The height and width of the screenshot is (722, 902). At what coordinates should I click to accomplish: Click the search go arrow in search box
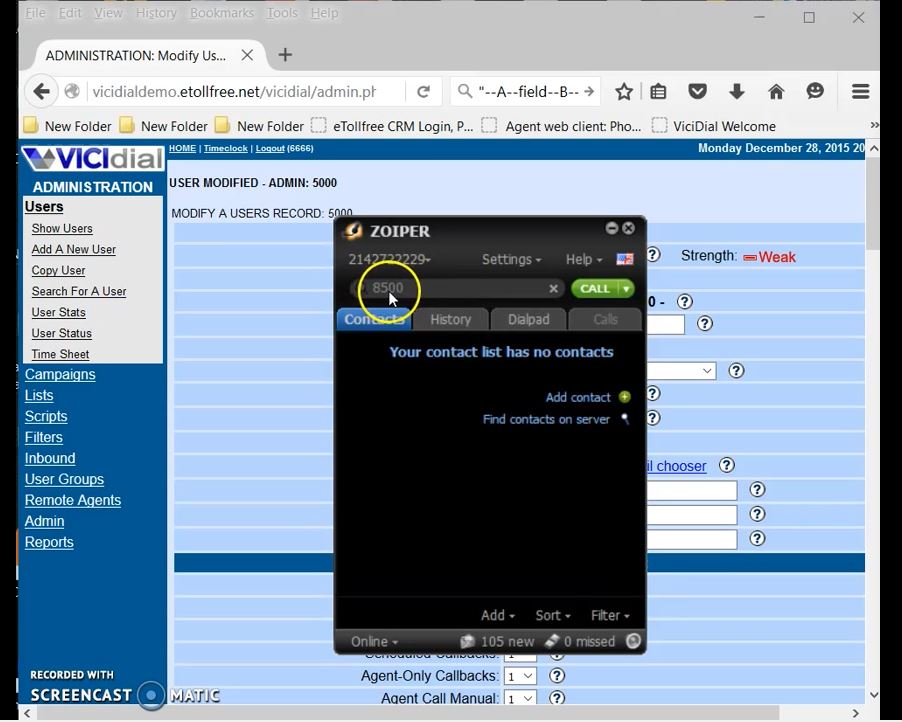pyautogui.click(x=588, y=91)
